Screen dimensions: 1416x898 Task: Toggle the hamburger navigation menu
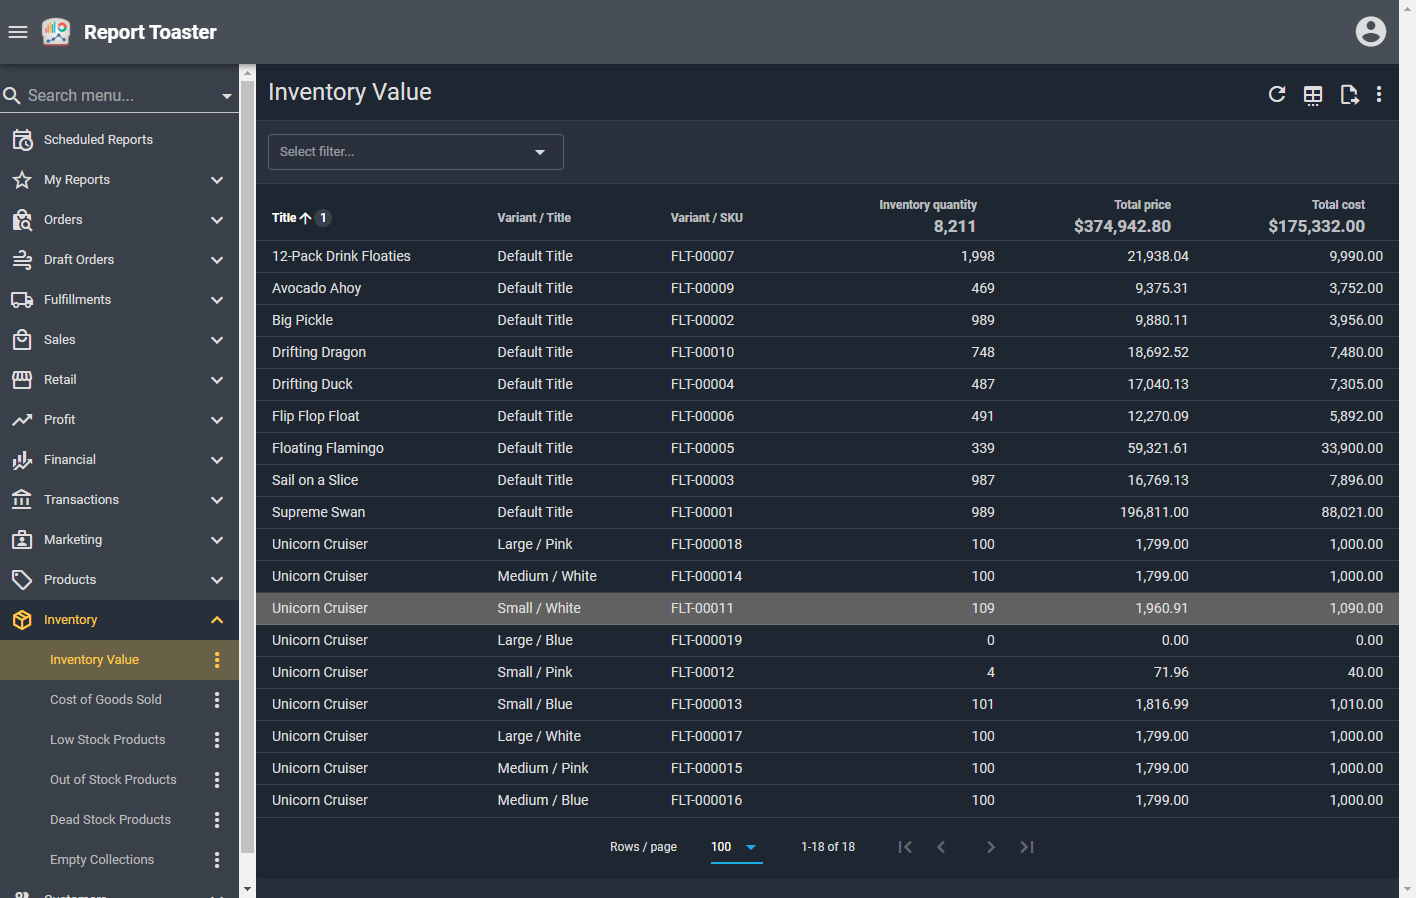click(18, 32)
